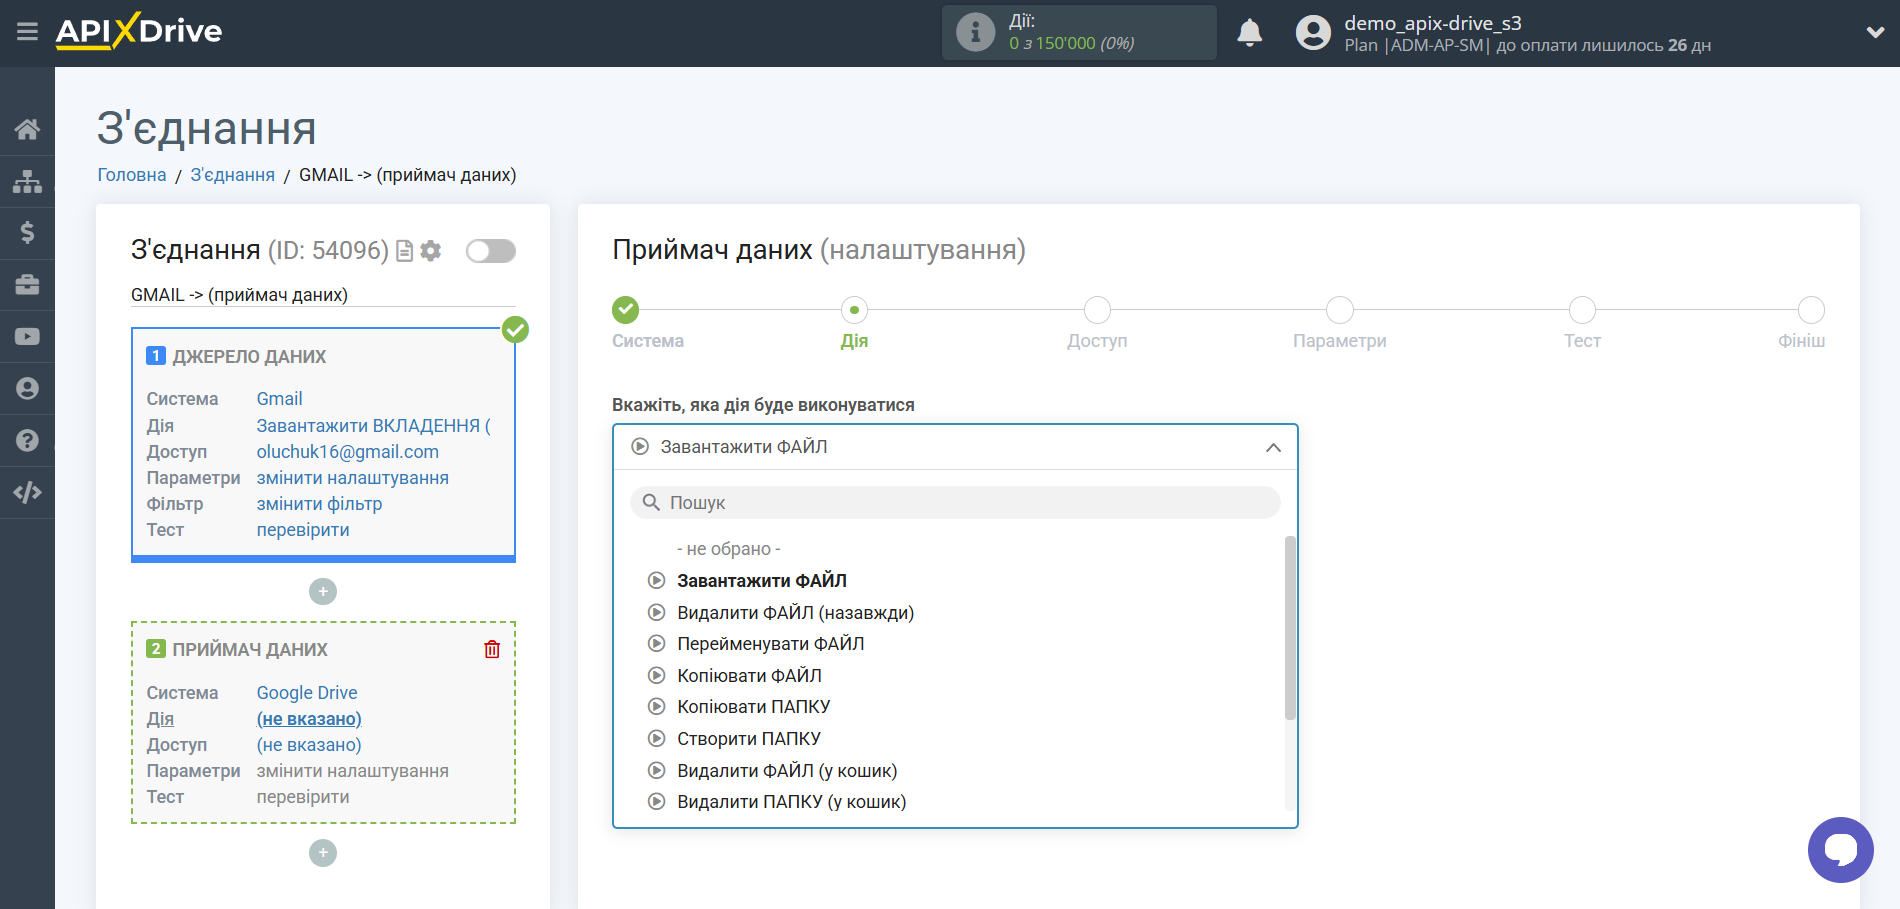This screenshot has width=1900, height=909.
Task: Open the profile sidebar icon
Action: tap(27, 389)
